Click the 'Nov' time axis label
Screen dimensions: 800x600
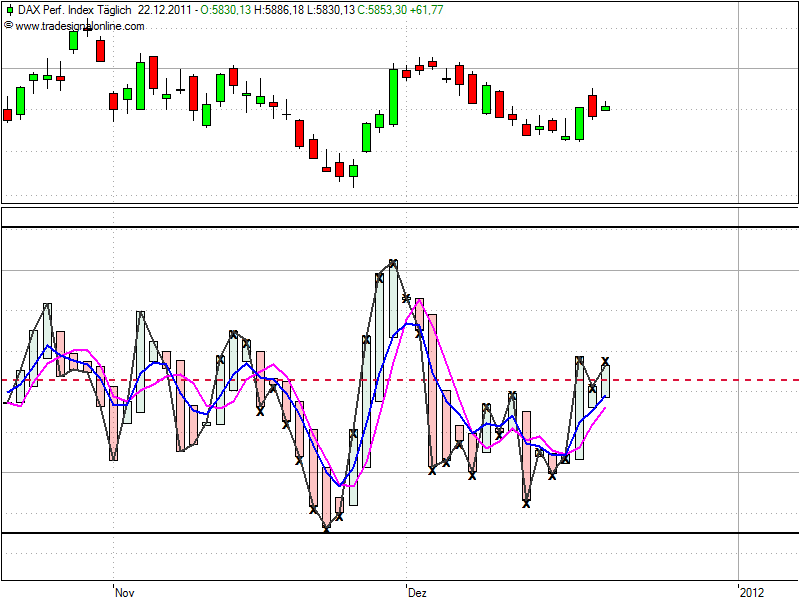pos(124,592)
